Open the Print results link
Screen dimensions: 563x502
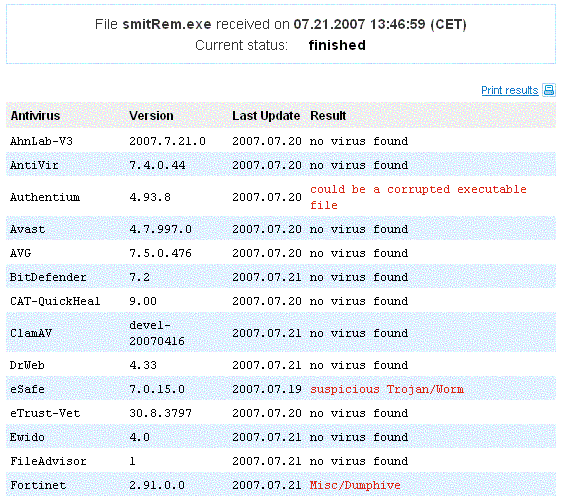510,90
